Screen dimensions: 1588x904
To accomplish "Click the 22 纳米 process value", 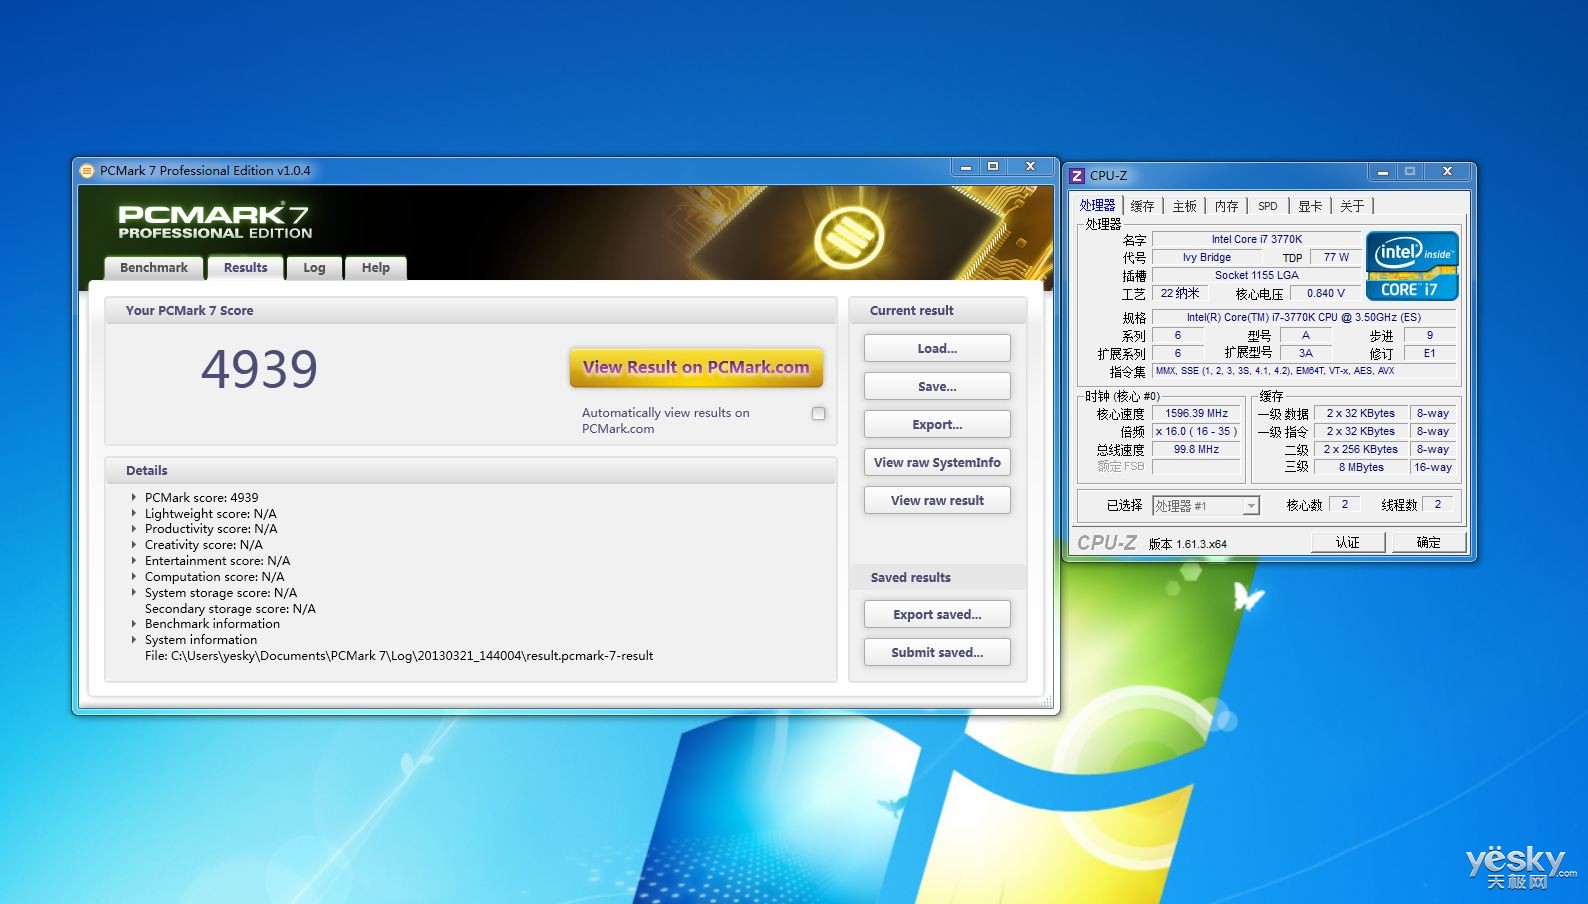I will [x=1180, y=293].
